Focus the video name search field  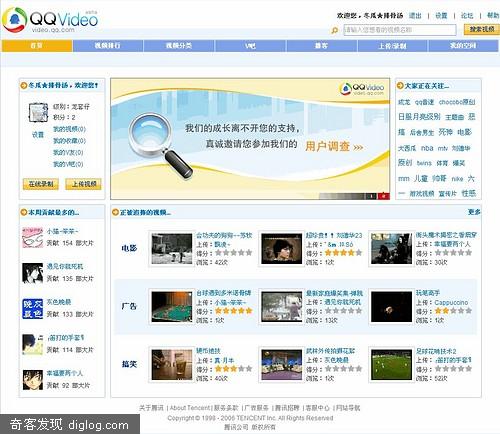pos(400,30)
